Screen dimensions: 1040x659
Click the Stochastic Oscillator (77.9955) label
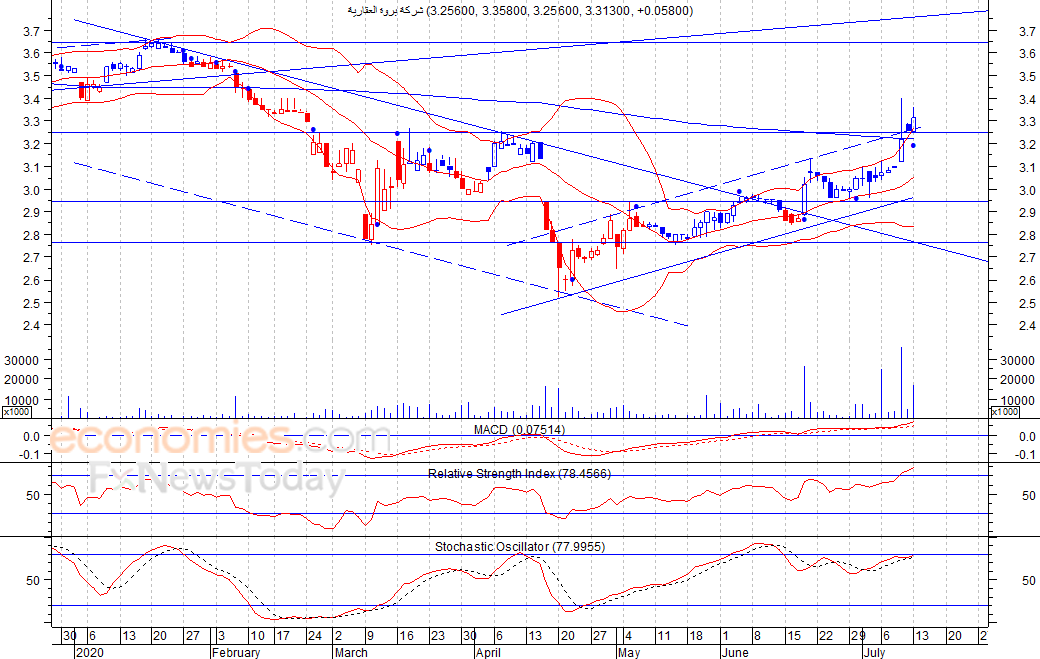pos(520,547)
